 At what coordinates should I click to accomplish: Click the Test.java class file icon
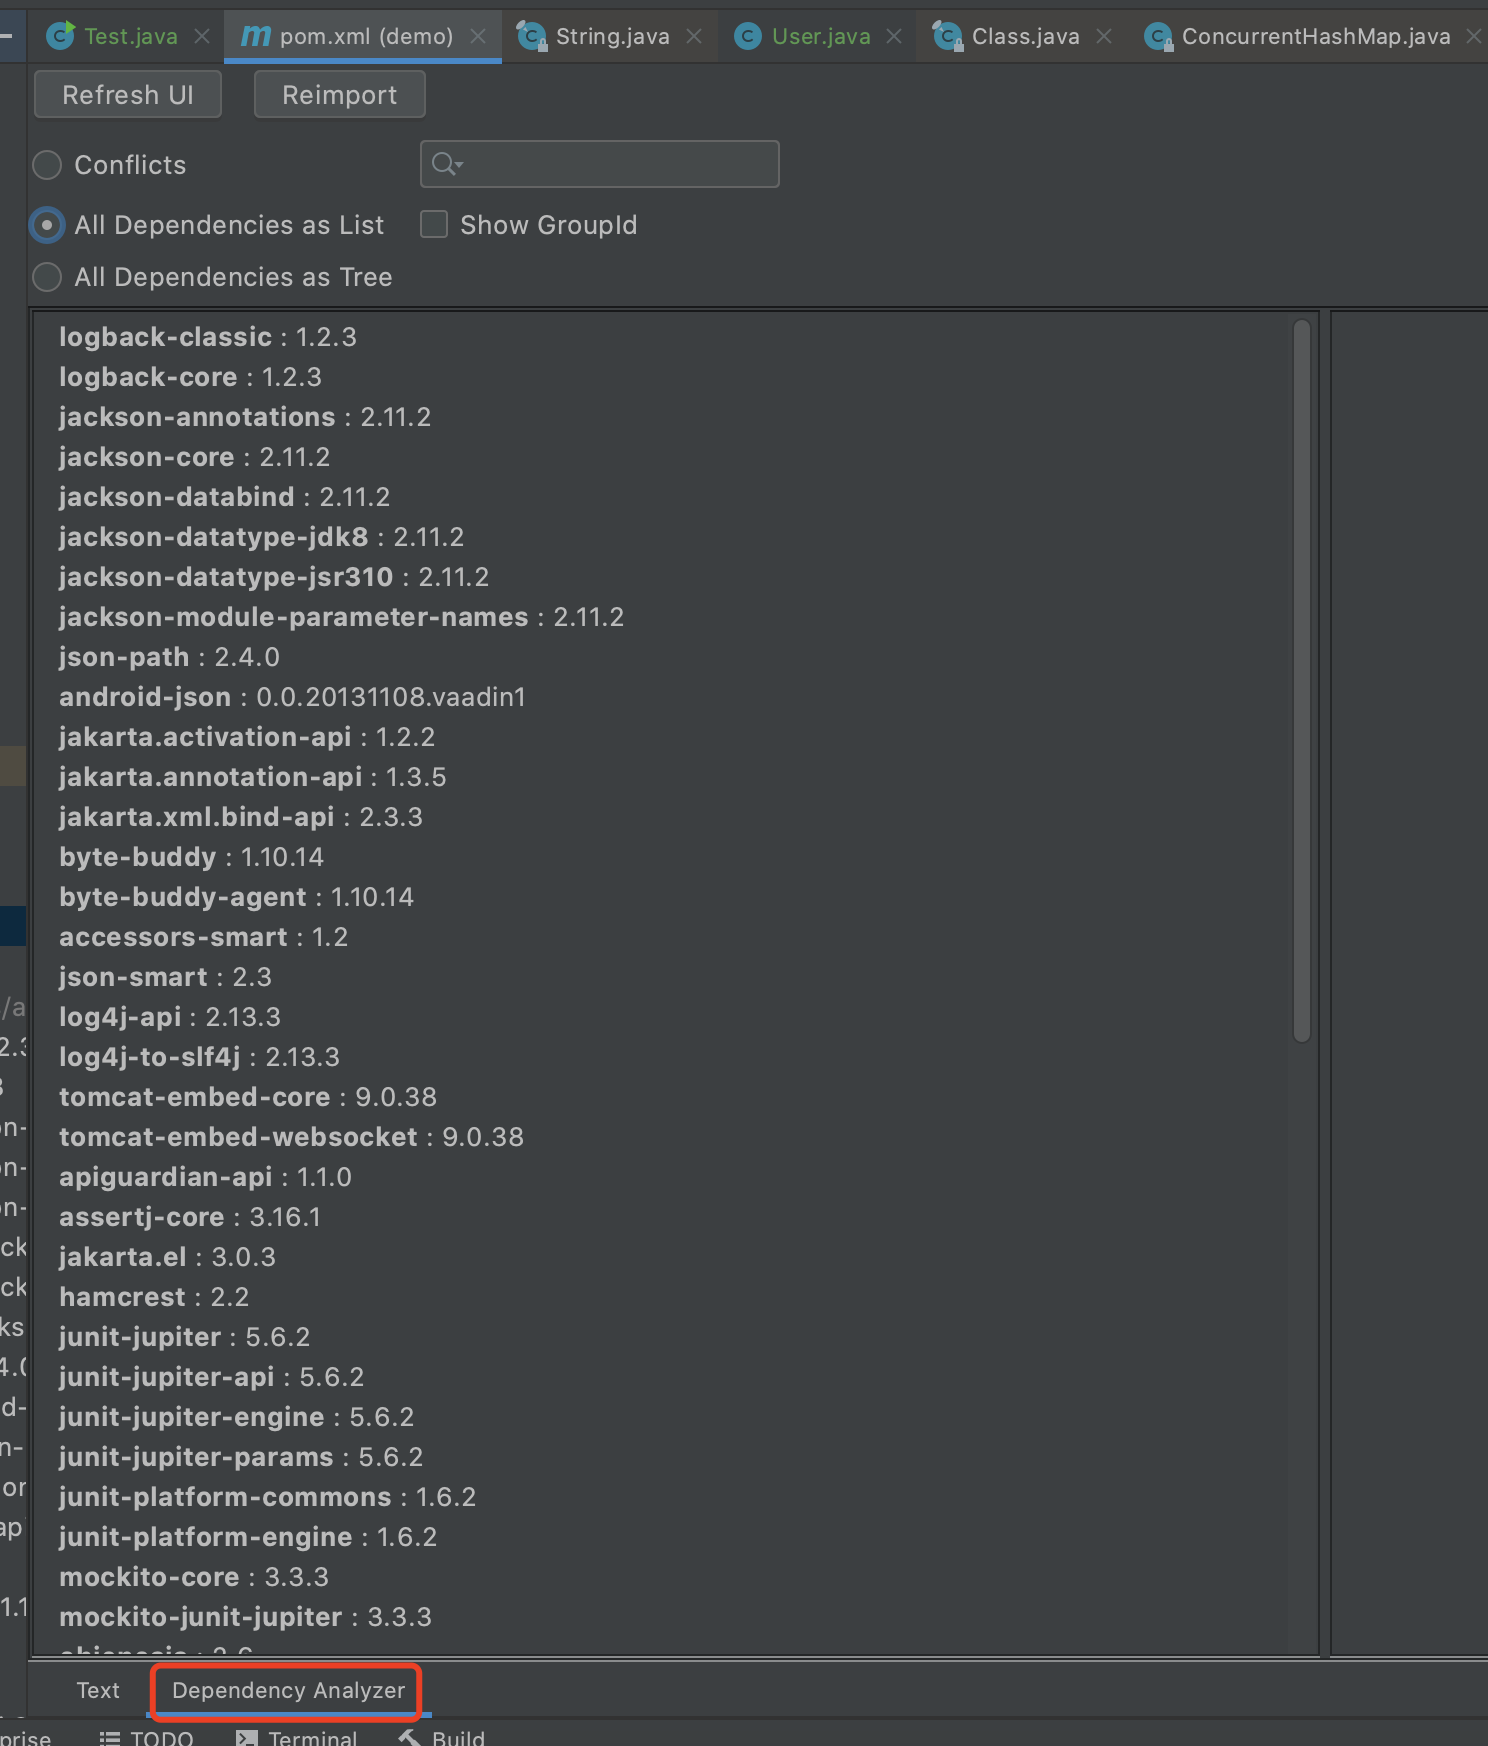tap(61, 36)
